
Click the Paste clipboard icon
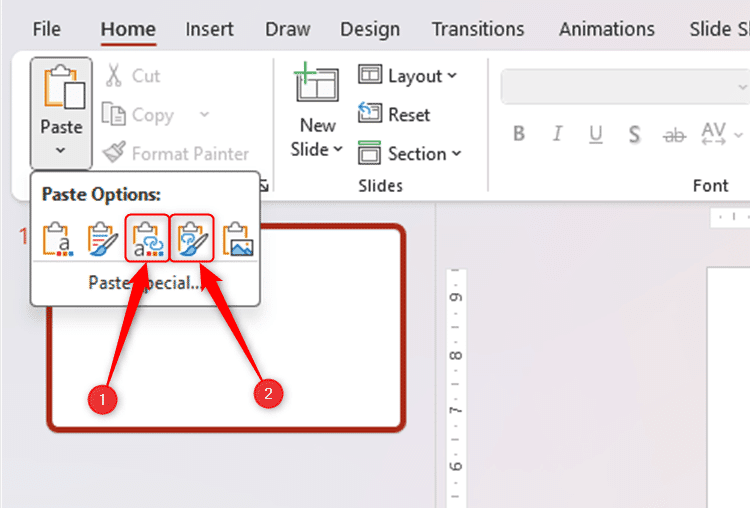point(64,87)
